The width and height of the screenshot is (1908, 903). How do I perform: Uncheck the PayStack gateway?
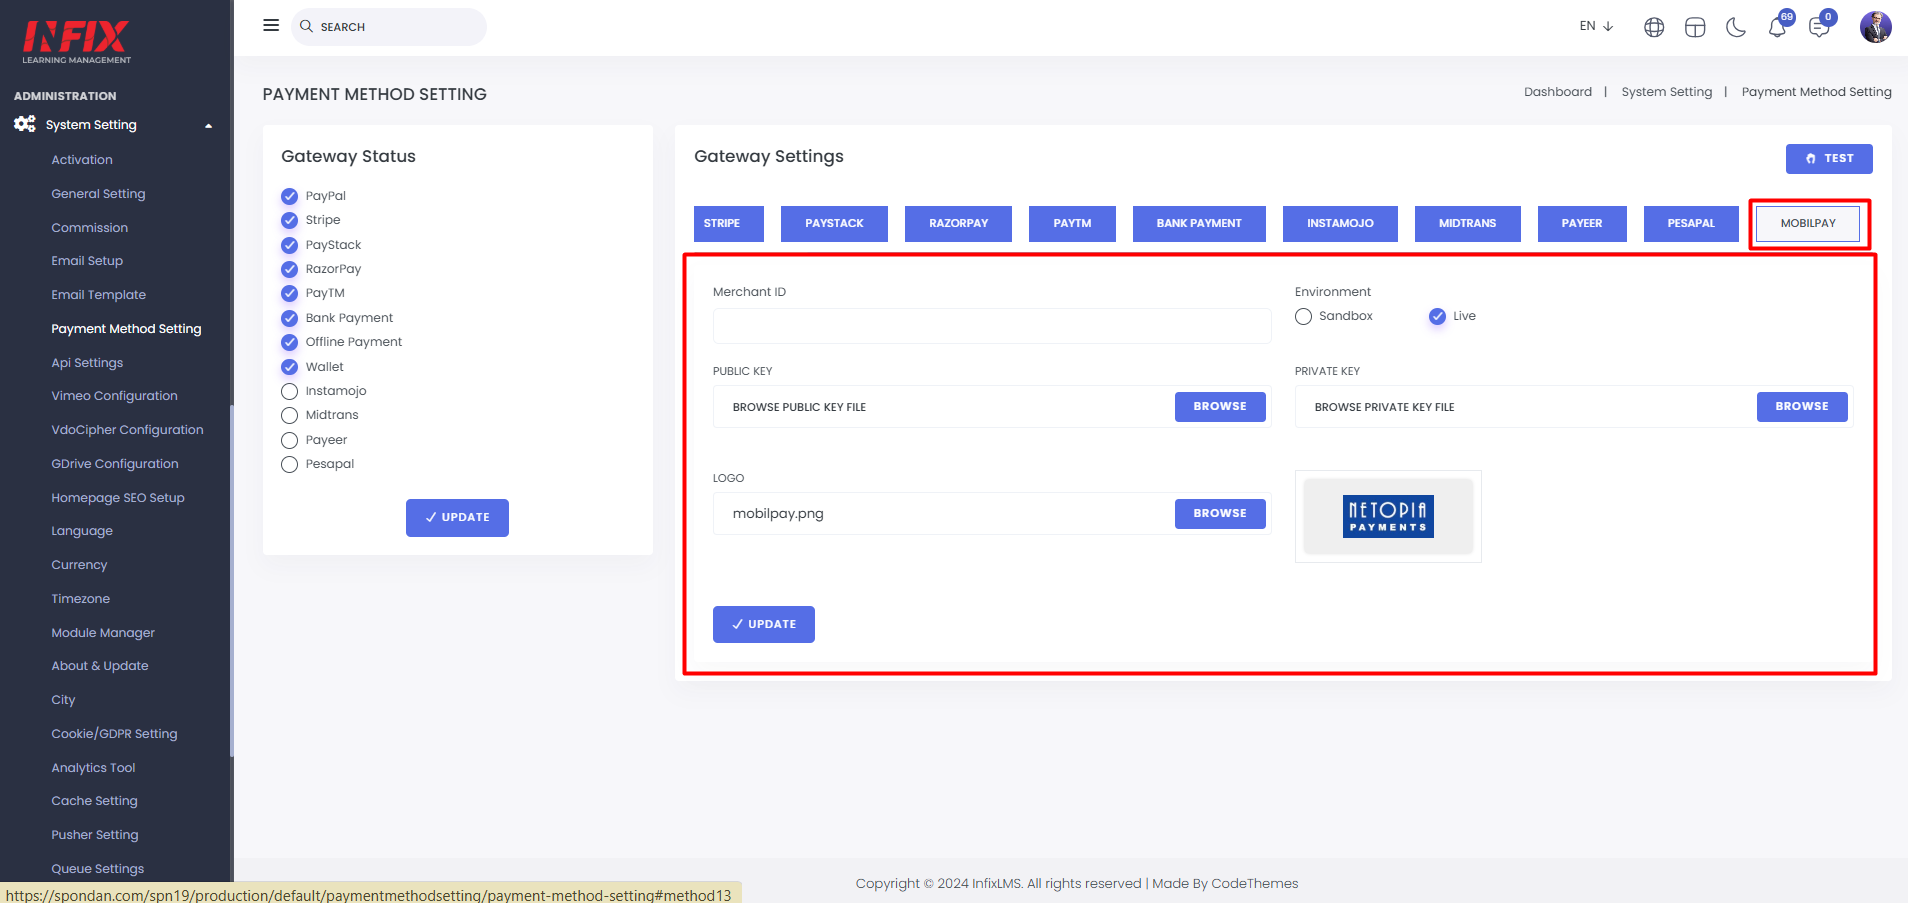pos(289,245)
